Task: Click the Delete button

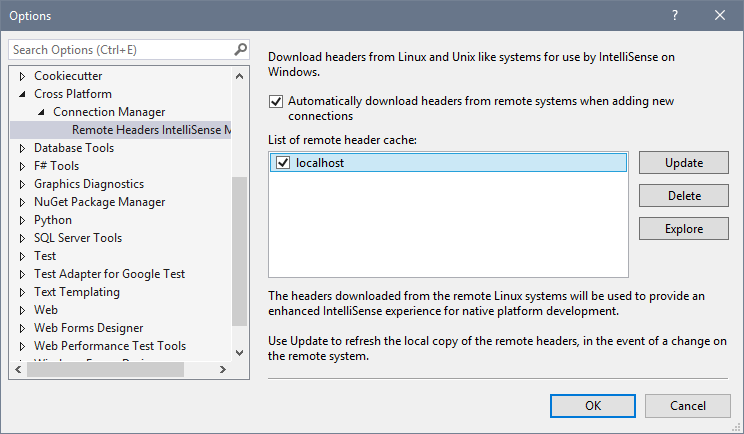Action: point(683,195)
